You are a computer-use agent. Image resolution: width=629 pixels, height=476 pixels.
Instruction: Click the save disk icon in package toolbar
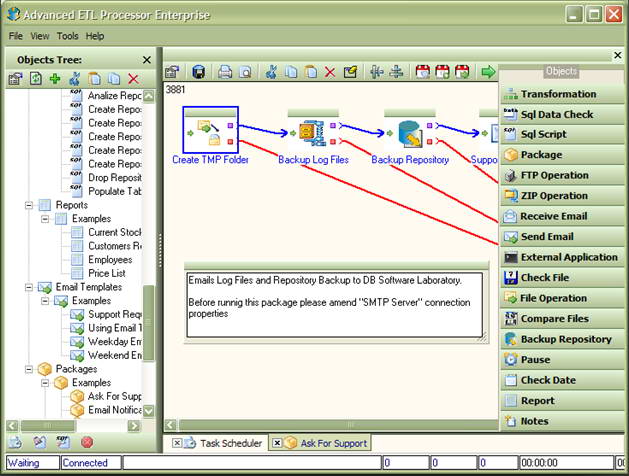(199, 72)
